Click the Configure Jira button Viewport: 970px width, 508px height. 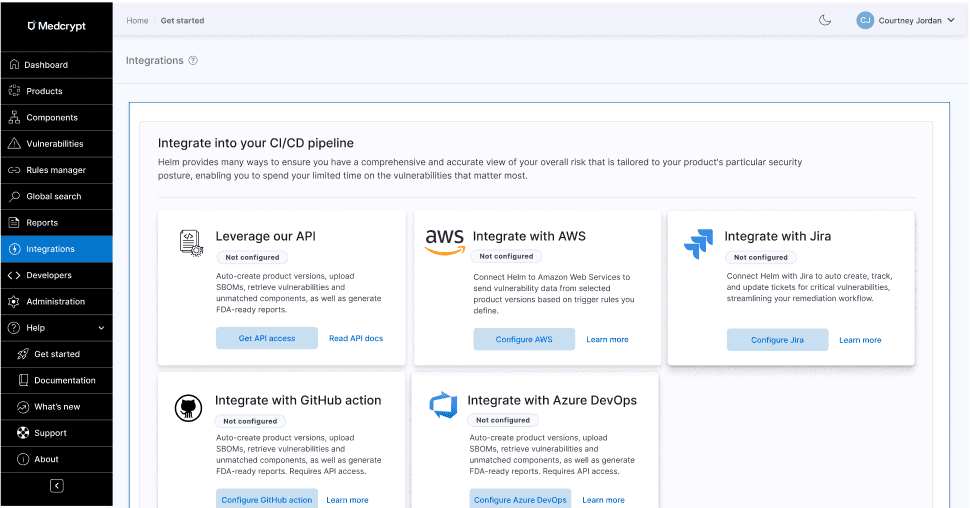tap(777, 340)
